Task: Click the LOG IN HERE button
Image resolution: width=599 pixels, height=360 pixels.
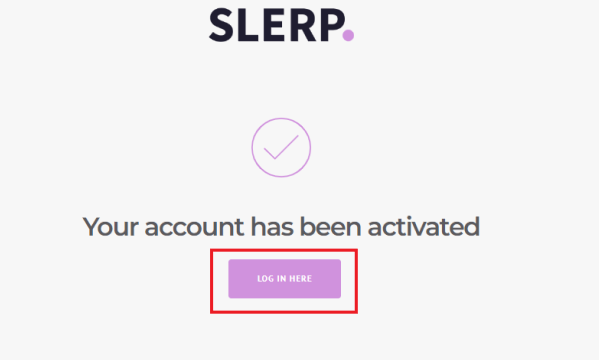Action: coord(285,279)
